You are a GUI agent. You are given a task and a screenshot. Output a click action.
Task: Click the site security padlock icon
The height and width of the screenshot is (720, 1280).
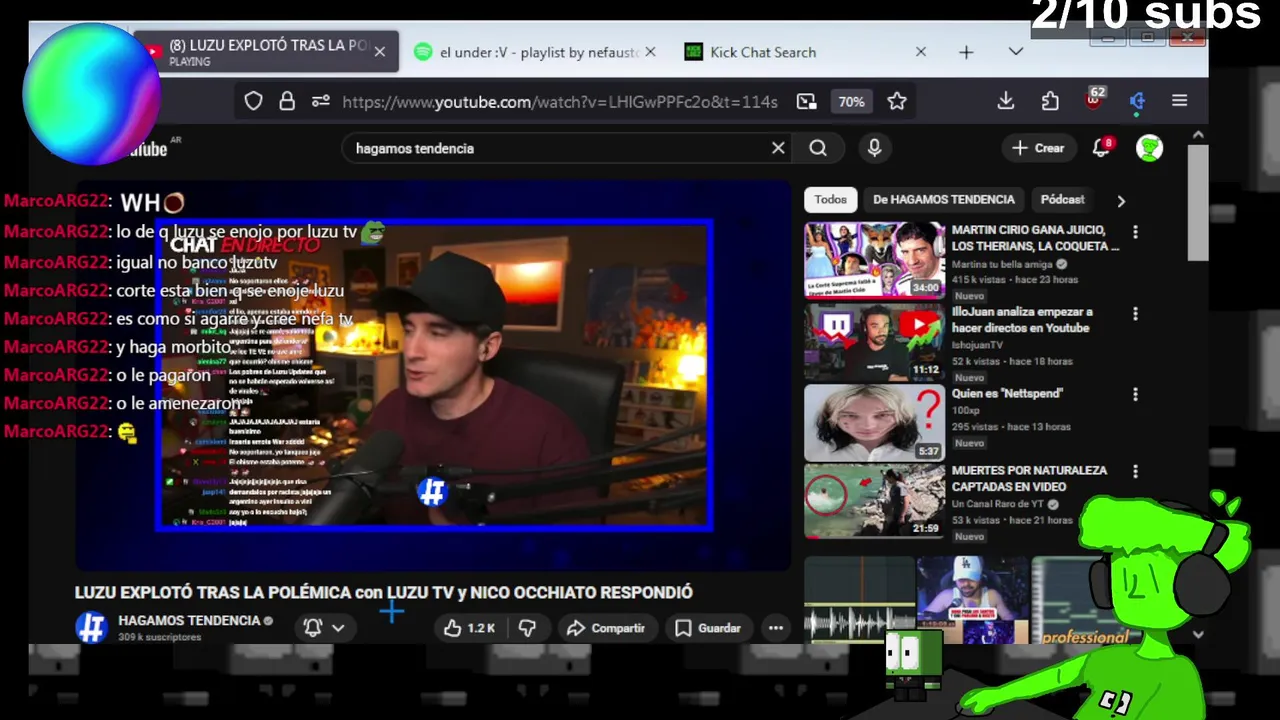(287, 101)
